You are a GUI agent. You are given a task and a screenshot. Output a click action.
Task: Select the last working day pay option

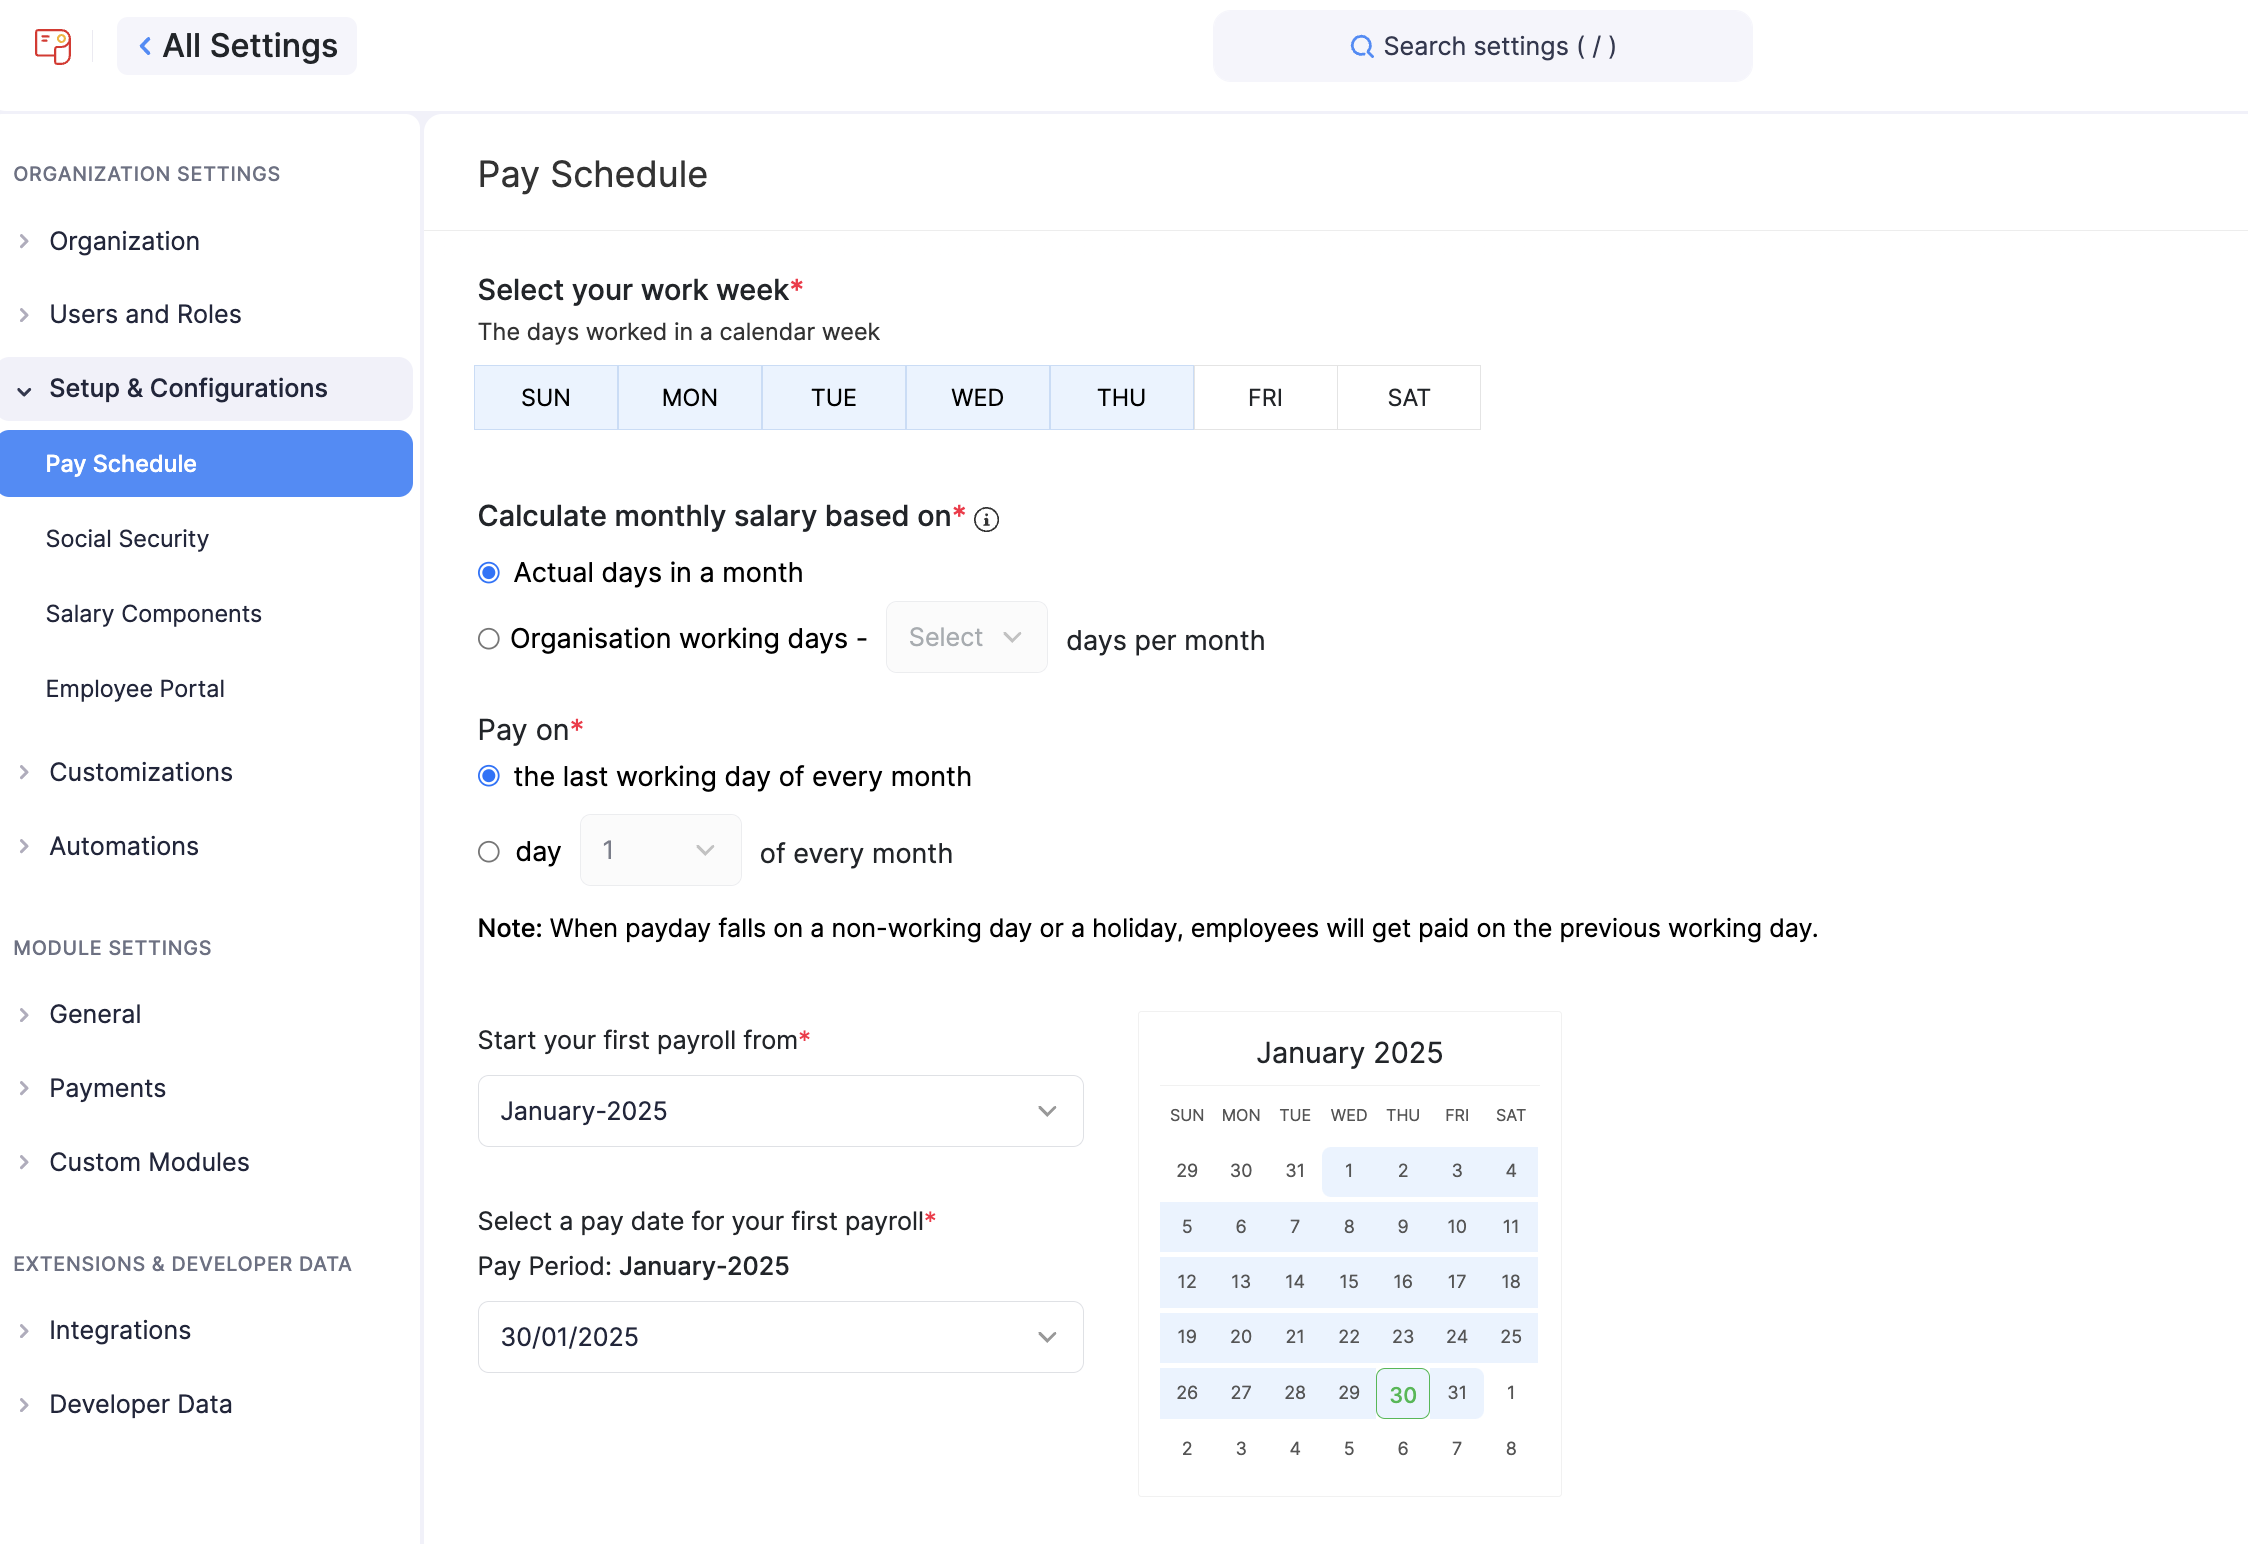489,775
